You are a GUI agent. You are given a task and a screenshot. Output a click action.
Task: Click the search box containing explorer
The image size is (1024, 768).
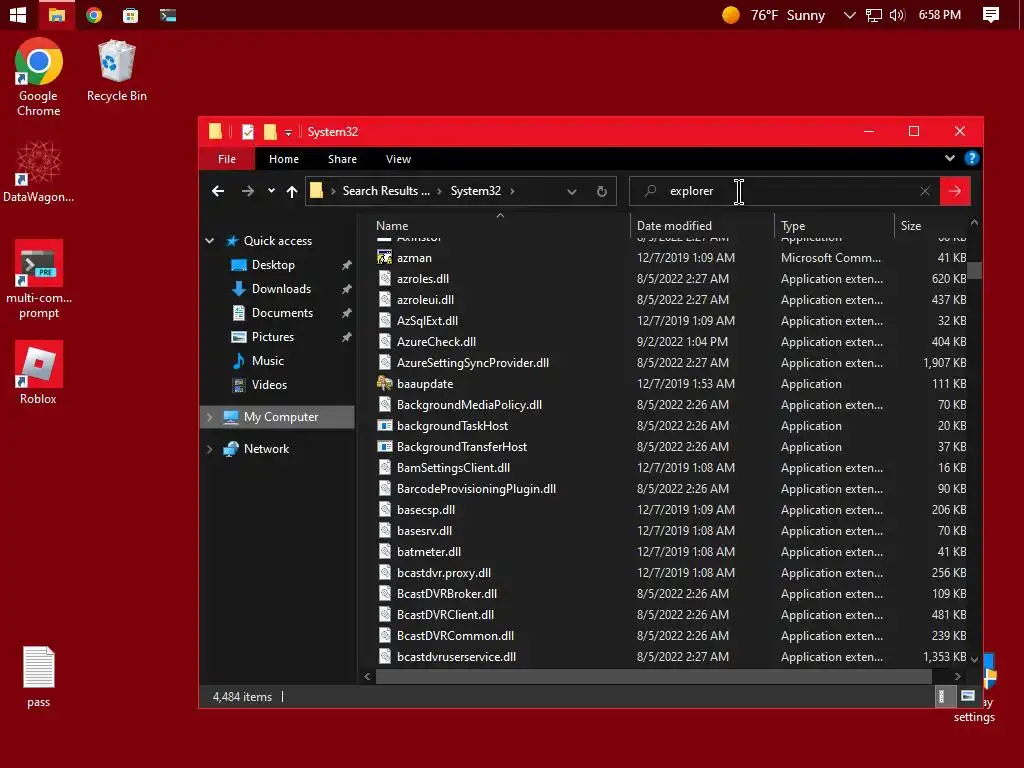(784, 191)
